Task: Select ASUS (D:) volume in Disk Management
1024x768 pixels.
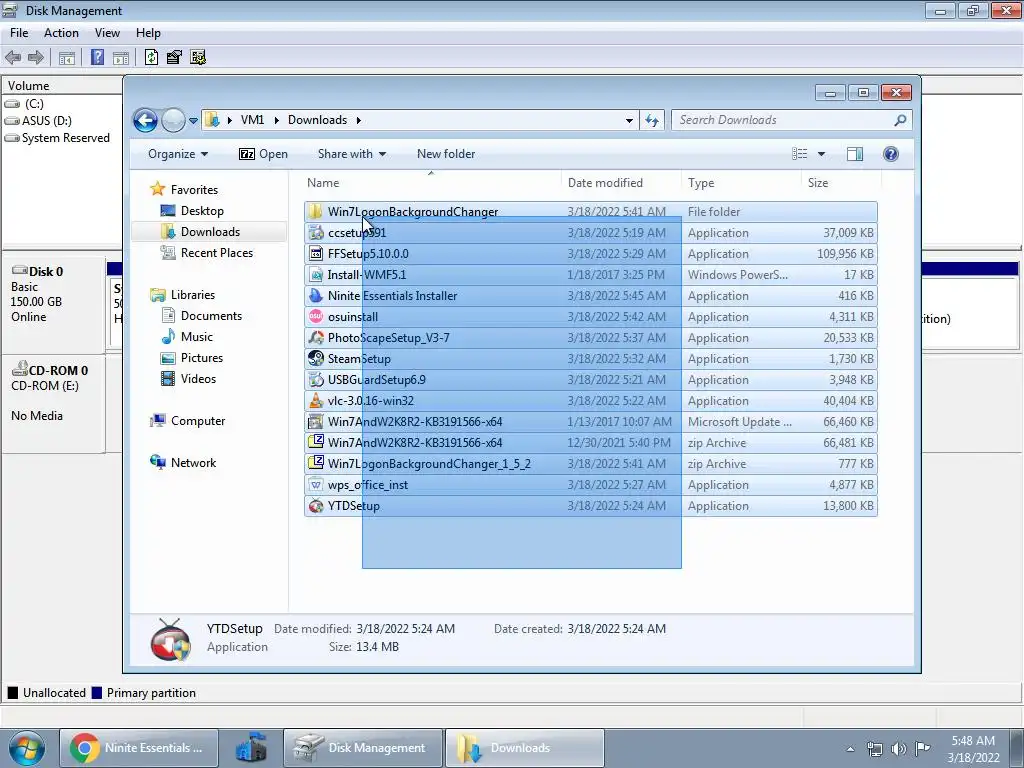Action: coord(39,121)
